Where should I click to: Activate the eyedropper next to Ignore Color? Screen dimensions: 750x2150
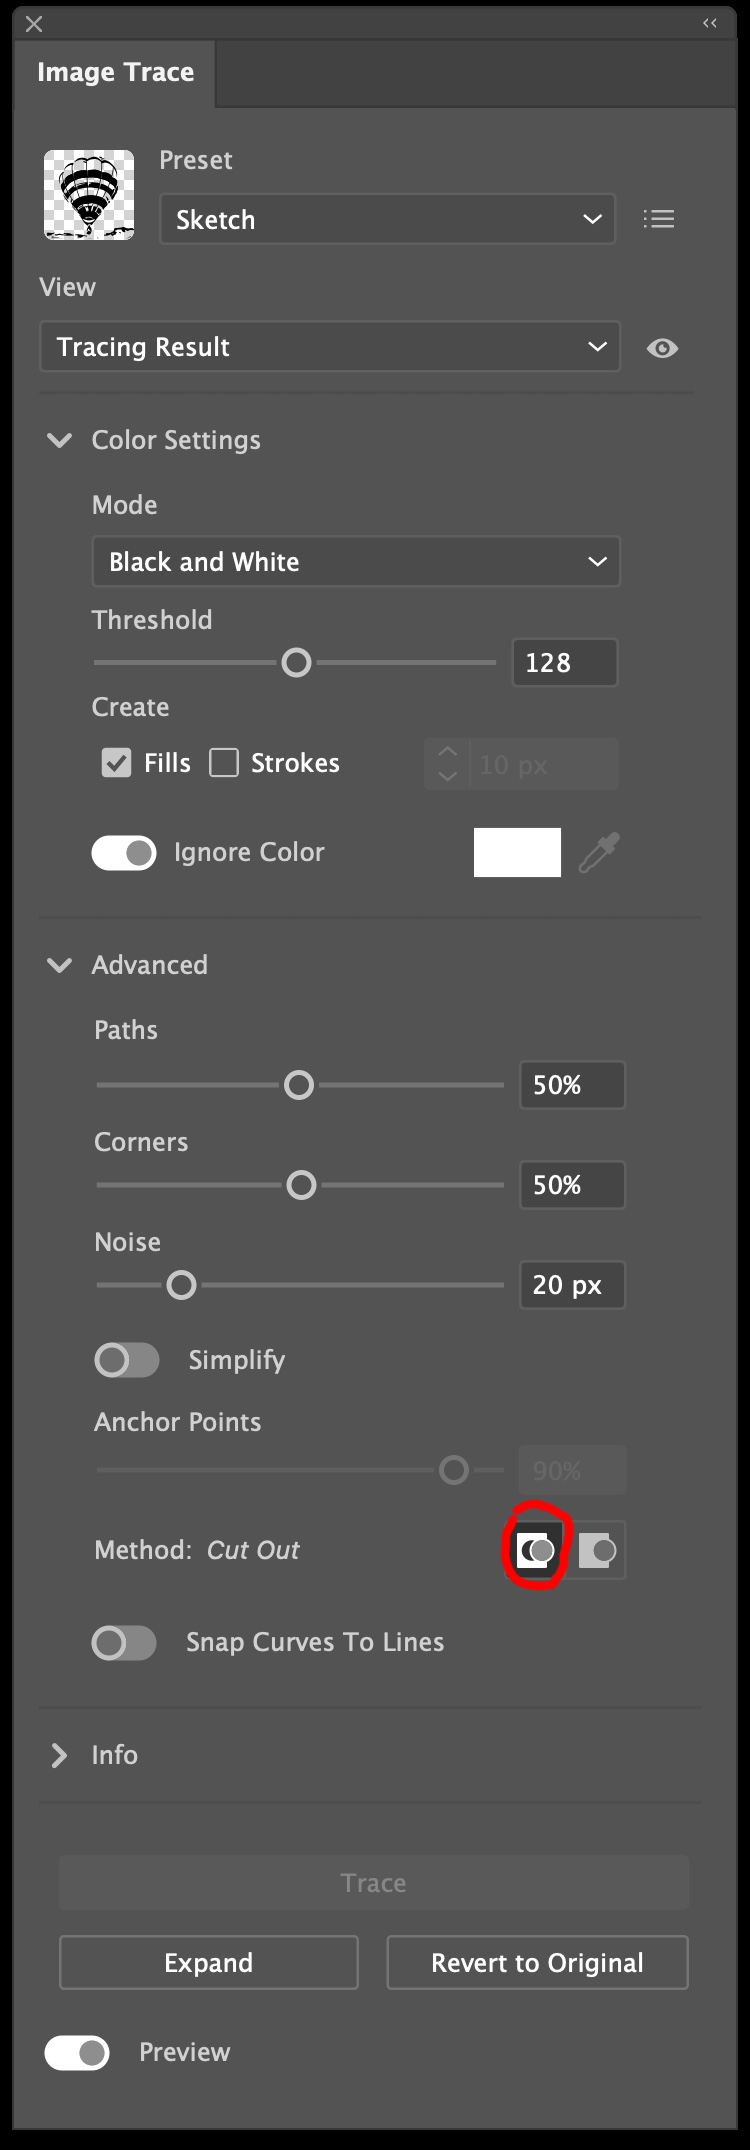point(597,852)
